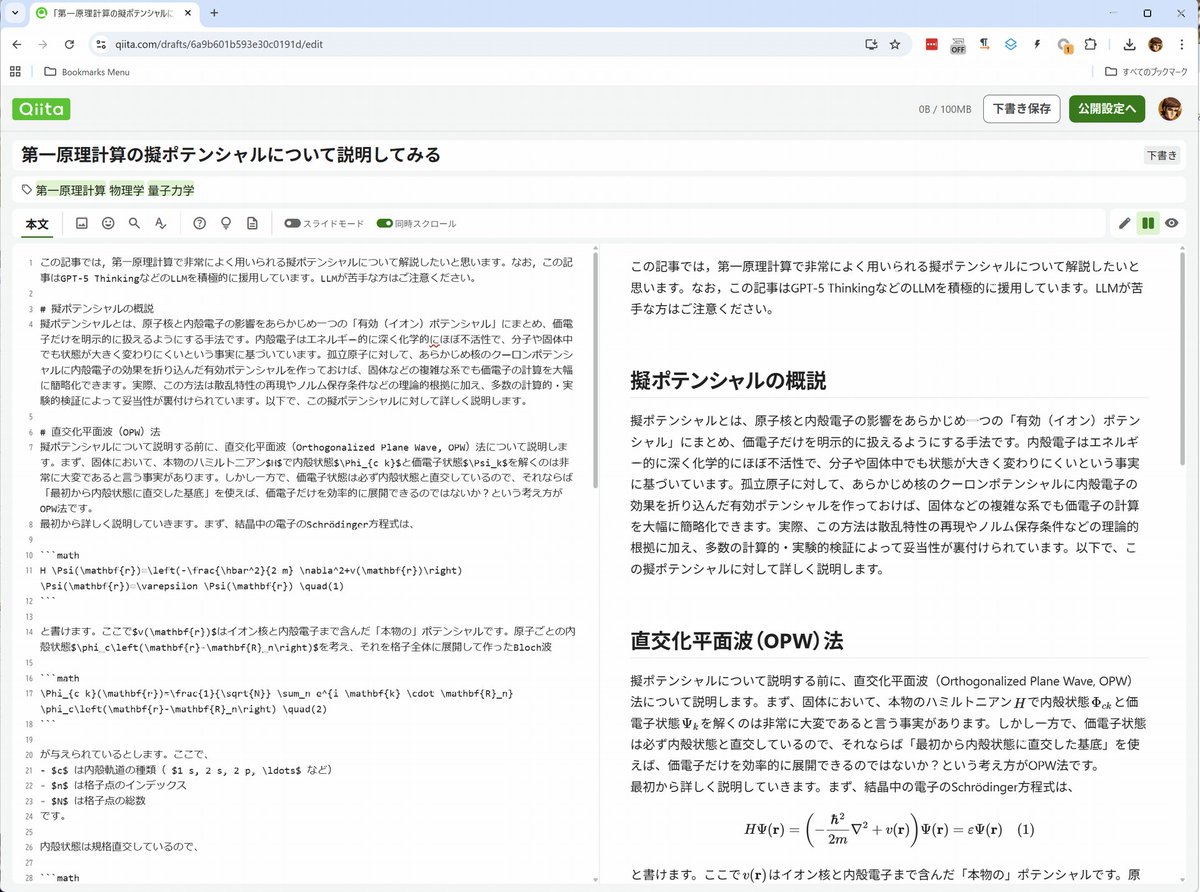The image size is (1200, 892).
Task: Click browser forward arrow
Action: 43,44
